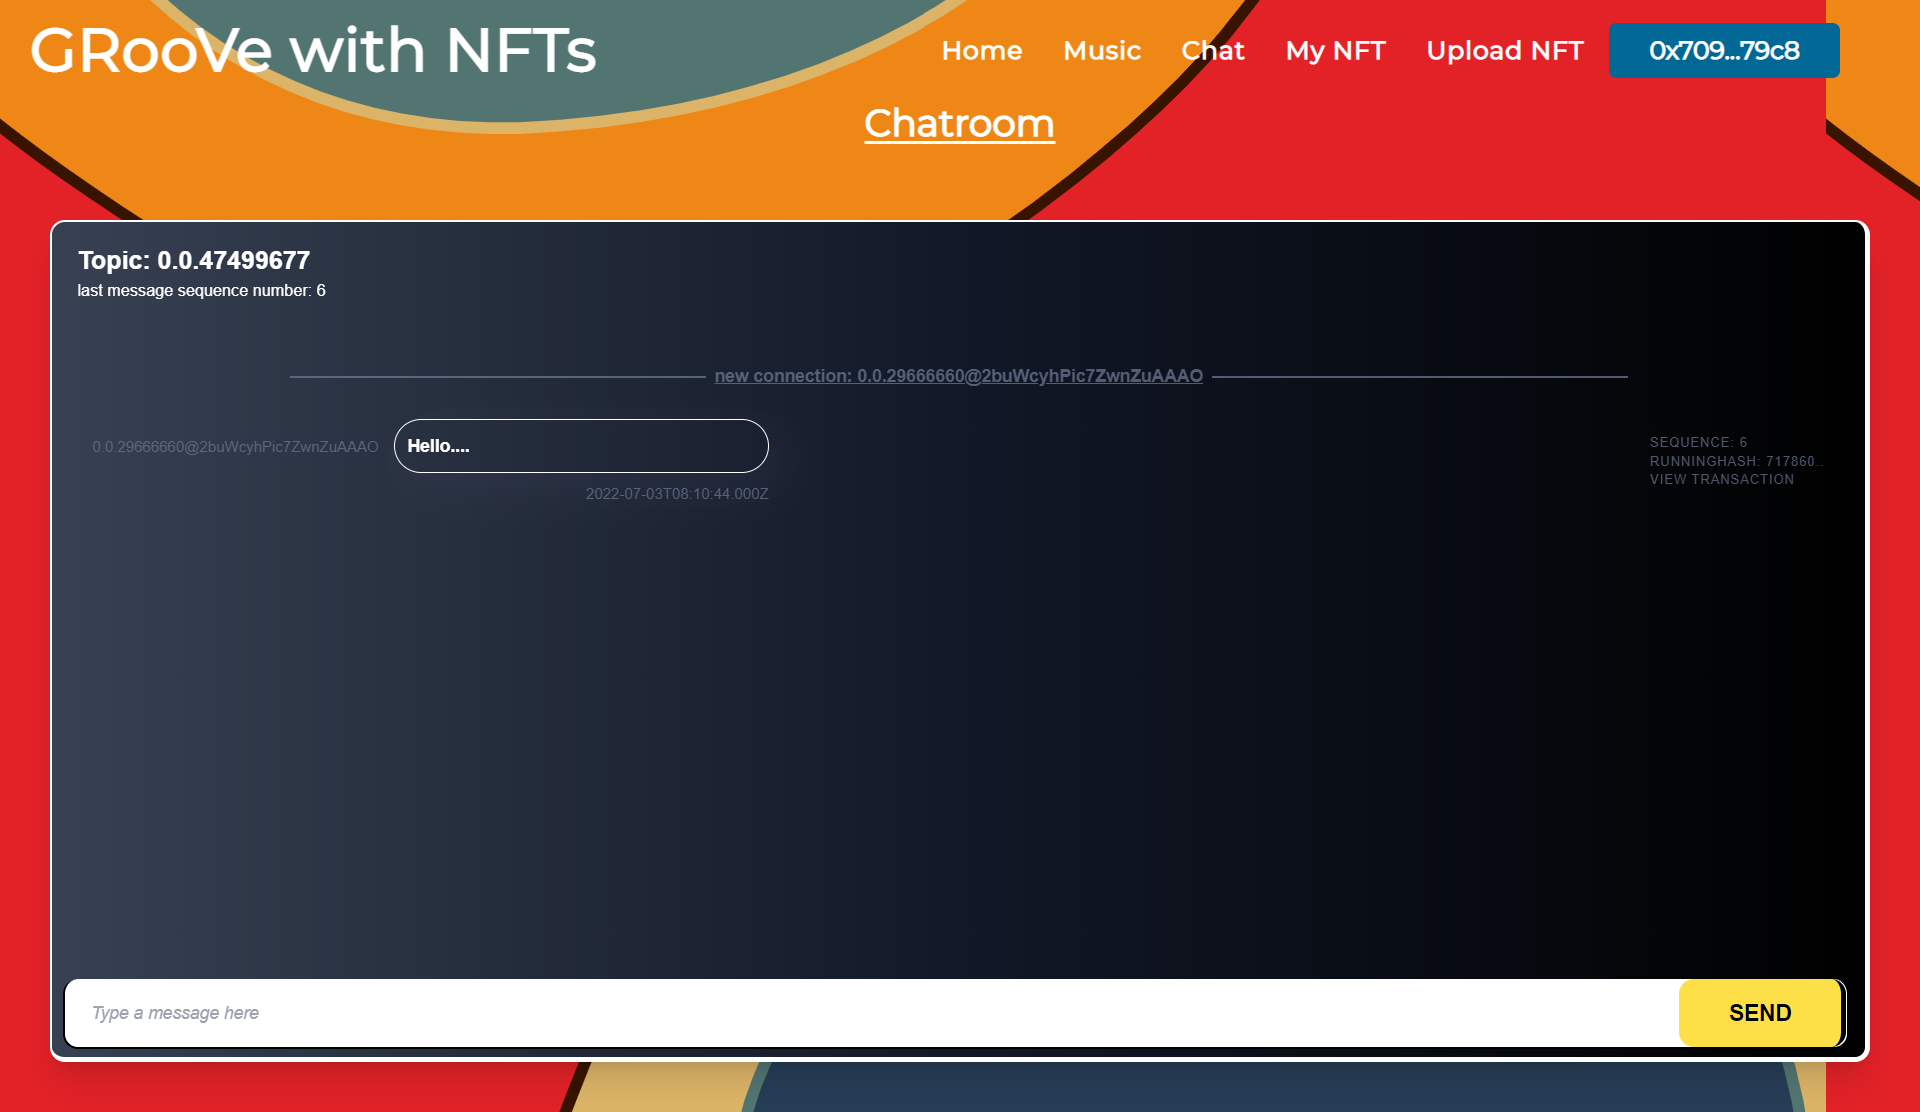Open the new connection link
This screenshot has width=1920, height=1112.
958,376
